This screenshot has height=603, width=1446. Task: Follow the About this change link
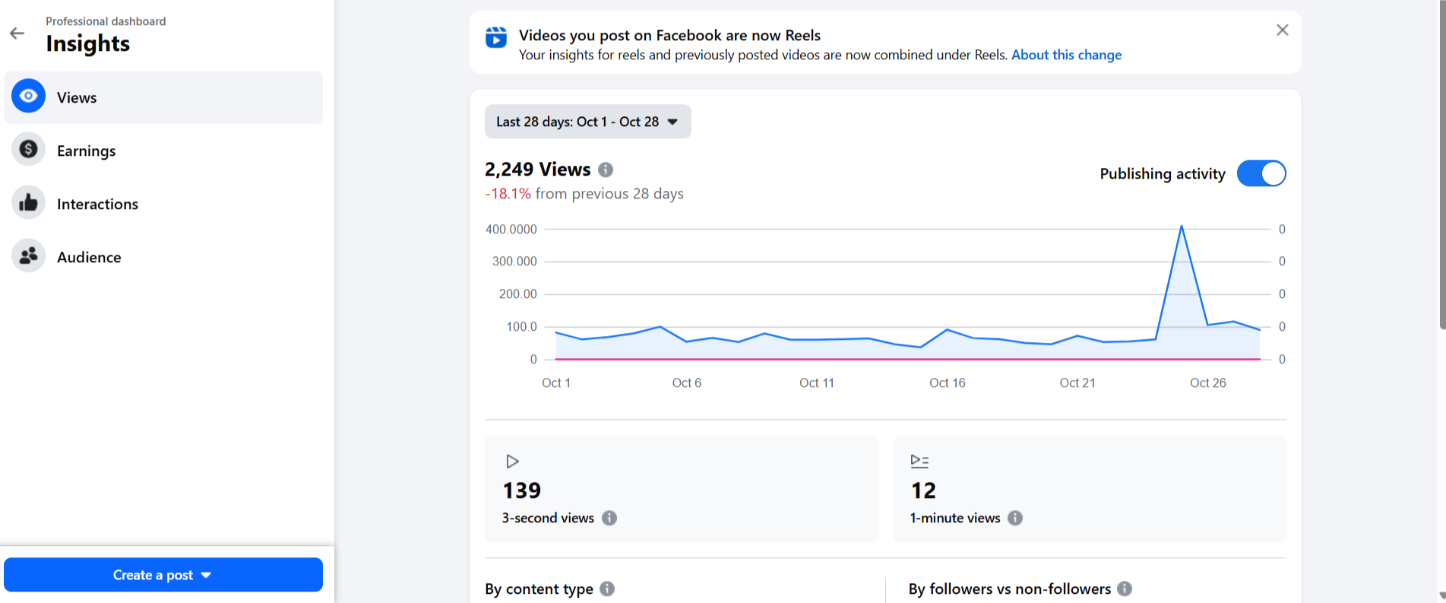click(x=1066, y=55)
